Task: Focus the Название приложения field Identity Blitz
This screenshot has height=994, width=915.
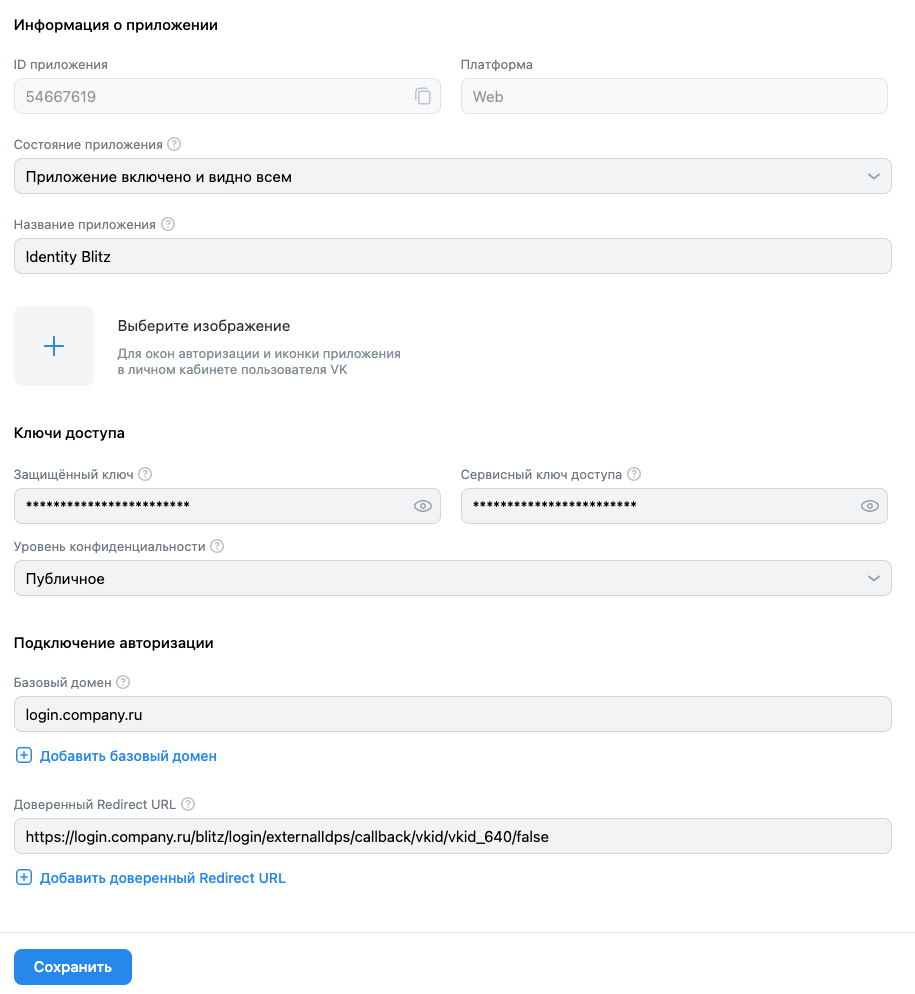Action: (453, 256)
